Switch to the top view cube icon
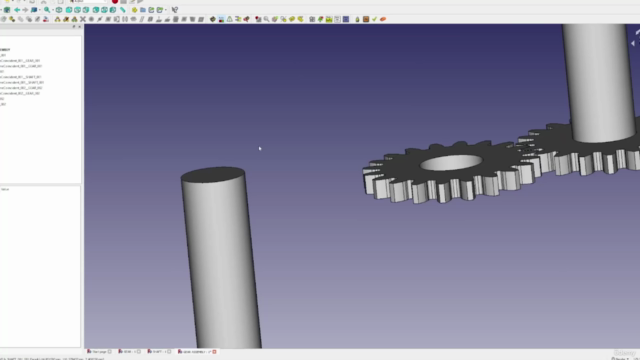The height and width of the screenshot is (360, 640). 78,10
